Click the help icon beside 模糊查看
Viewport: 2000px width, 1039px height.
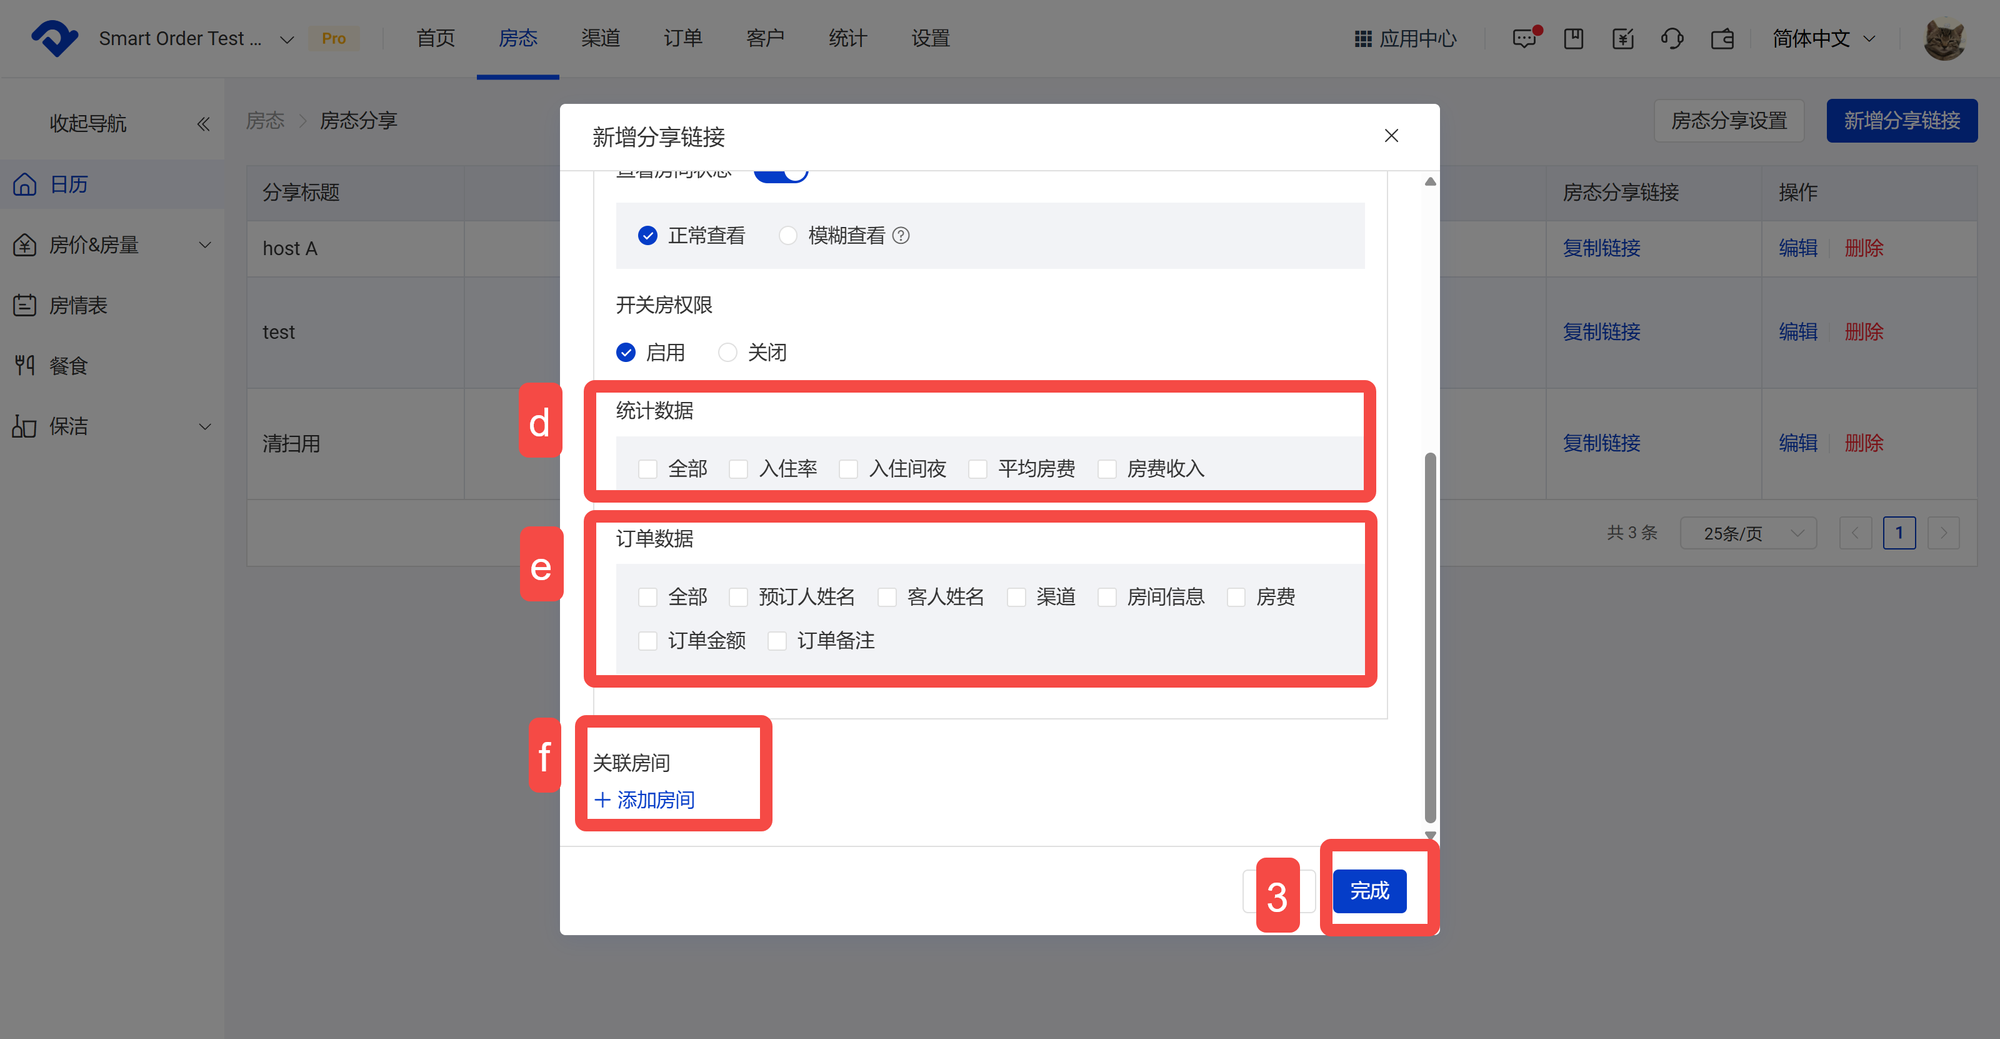901,236
